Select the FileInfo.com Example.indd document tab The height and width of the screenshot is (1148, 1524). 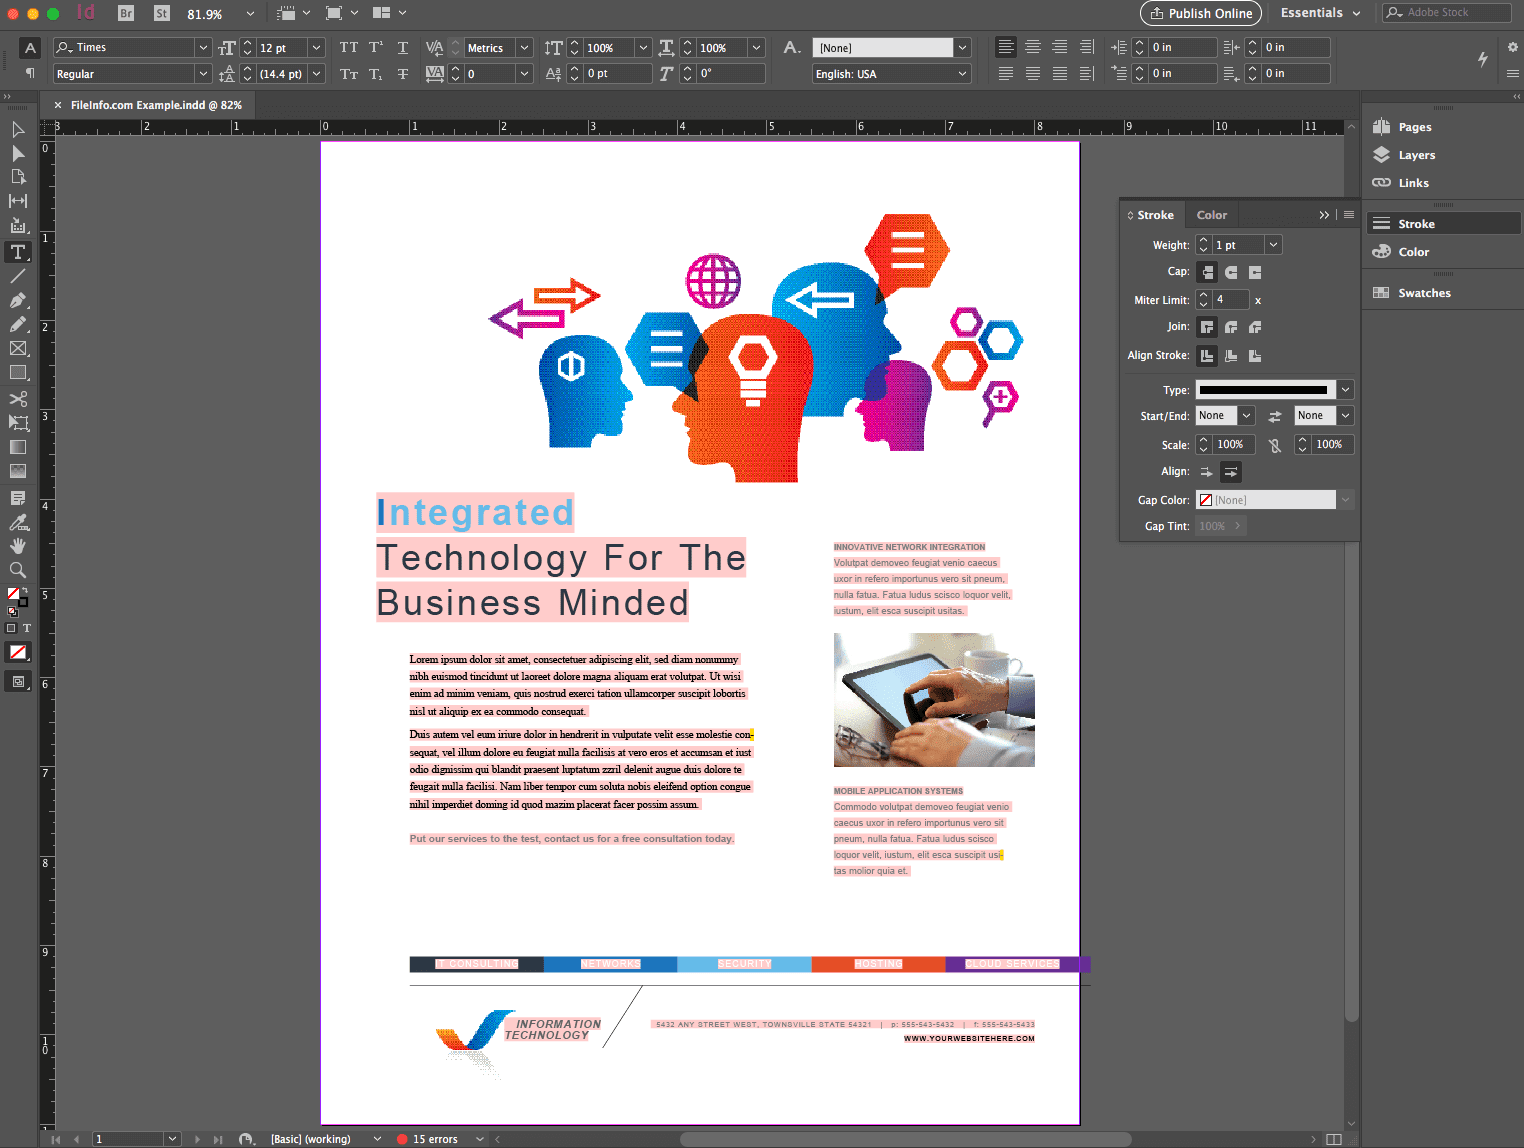point(155,105)
